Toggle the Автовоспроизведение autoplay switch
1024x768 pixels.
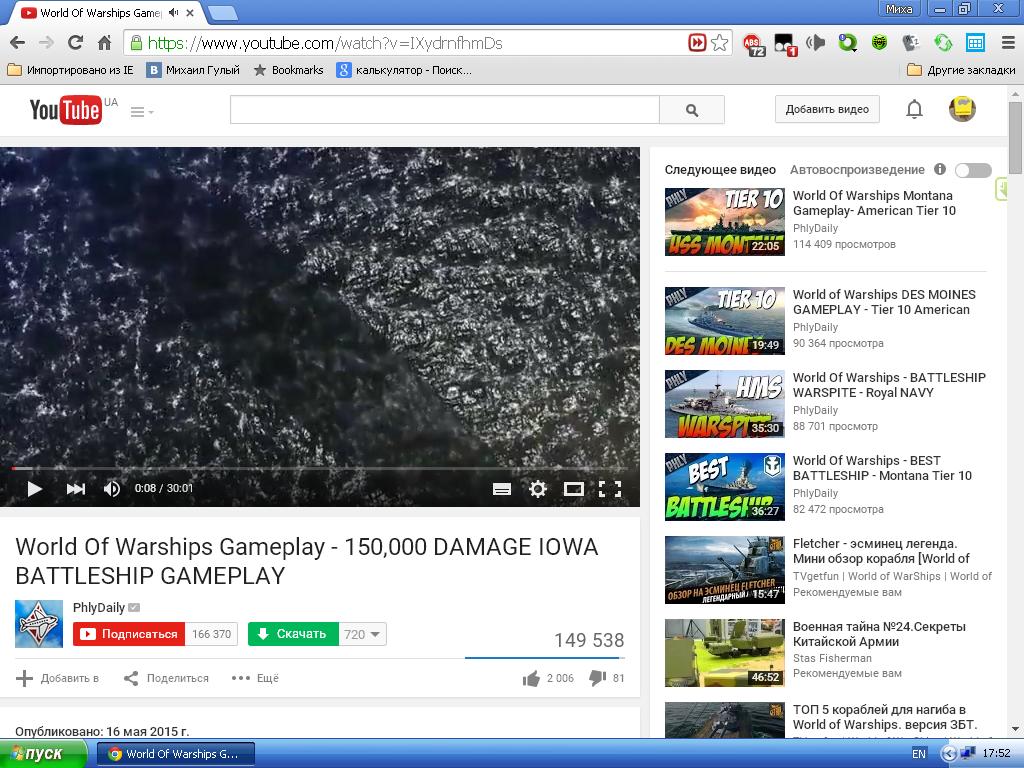click(x=973, y=170)
